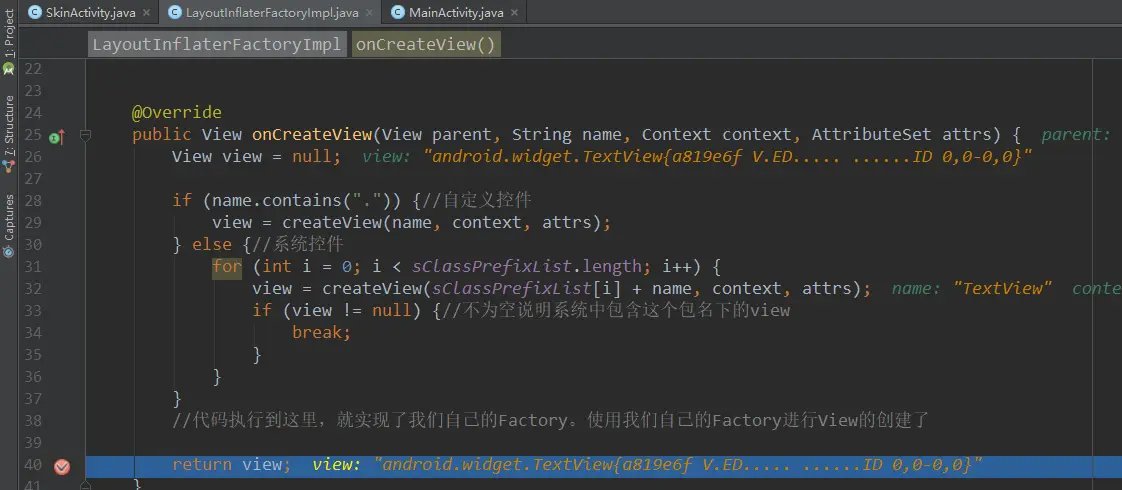The width and height of the screenshot is (1122, 490).
Task: Click the LayoutInflaterFactoryImpl.java class file icon
Action: click(x=174, y=12)
